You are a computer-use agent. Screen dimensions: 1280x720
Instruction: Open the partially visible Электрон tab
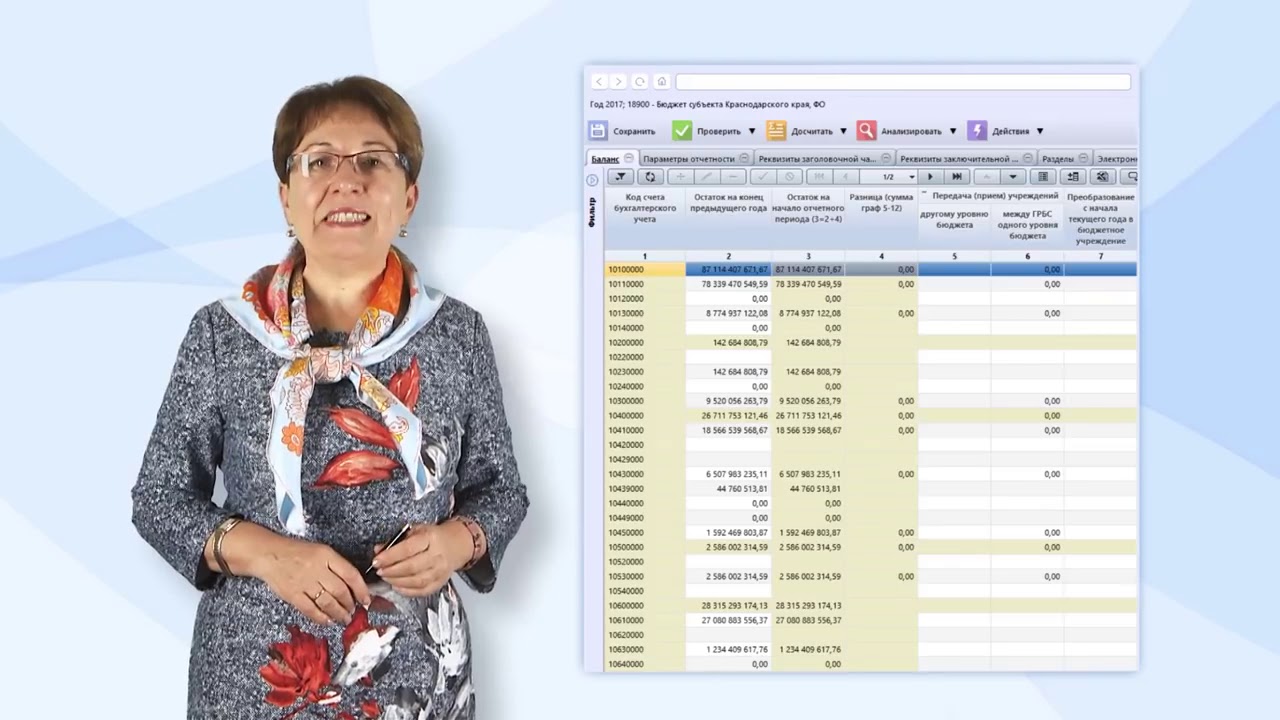(x=1117, y=159)
